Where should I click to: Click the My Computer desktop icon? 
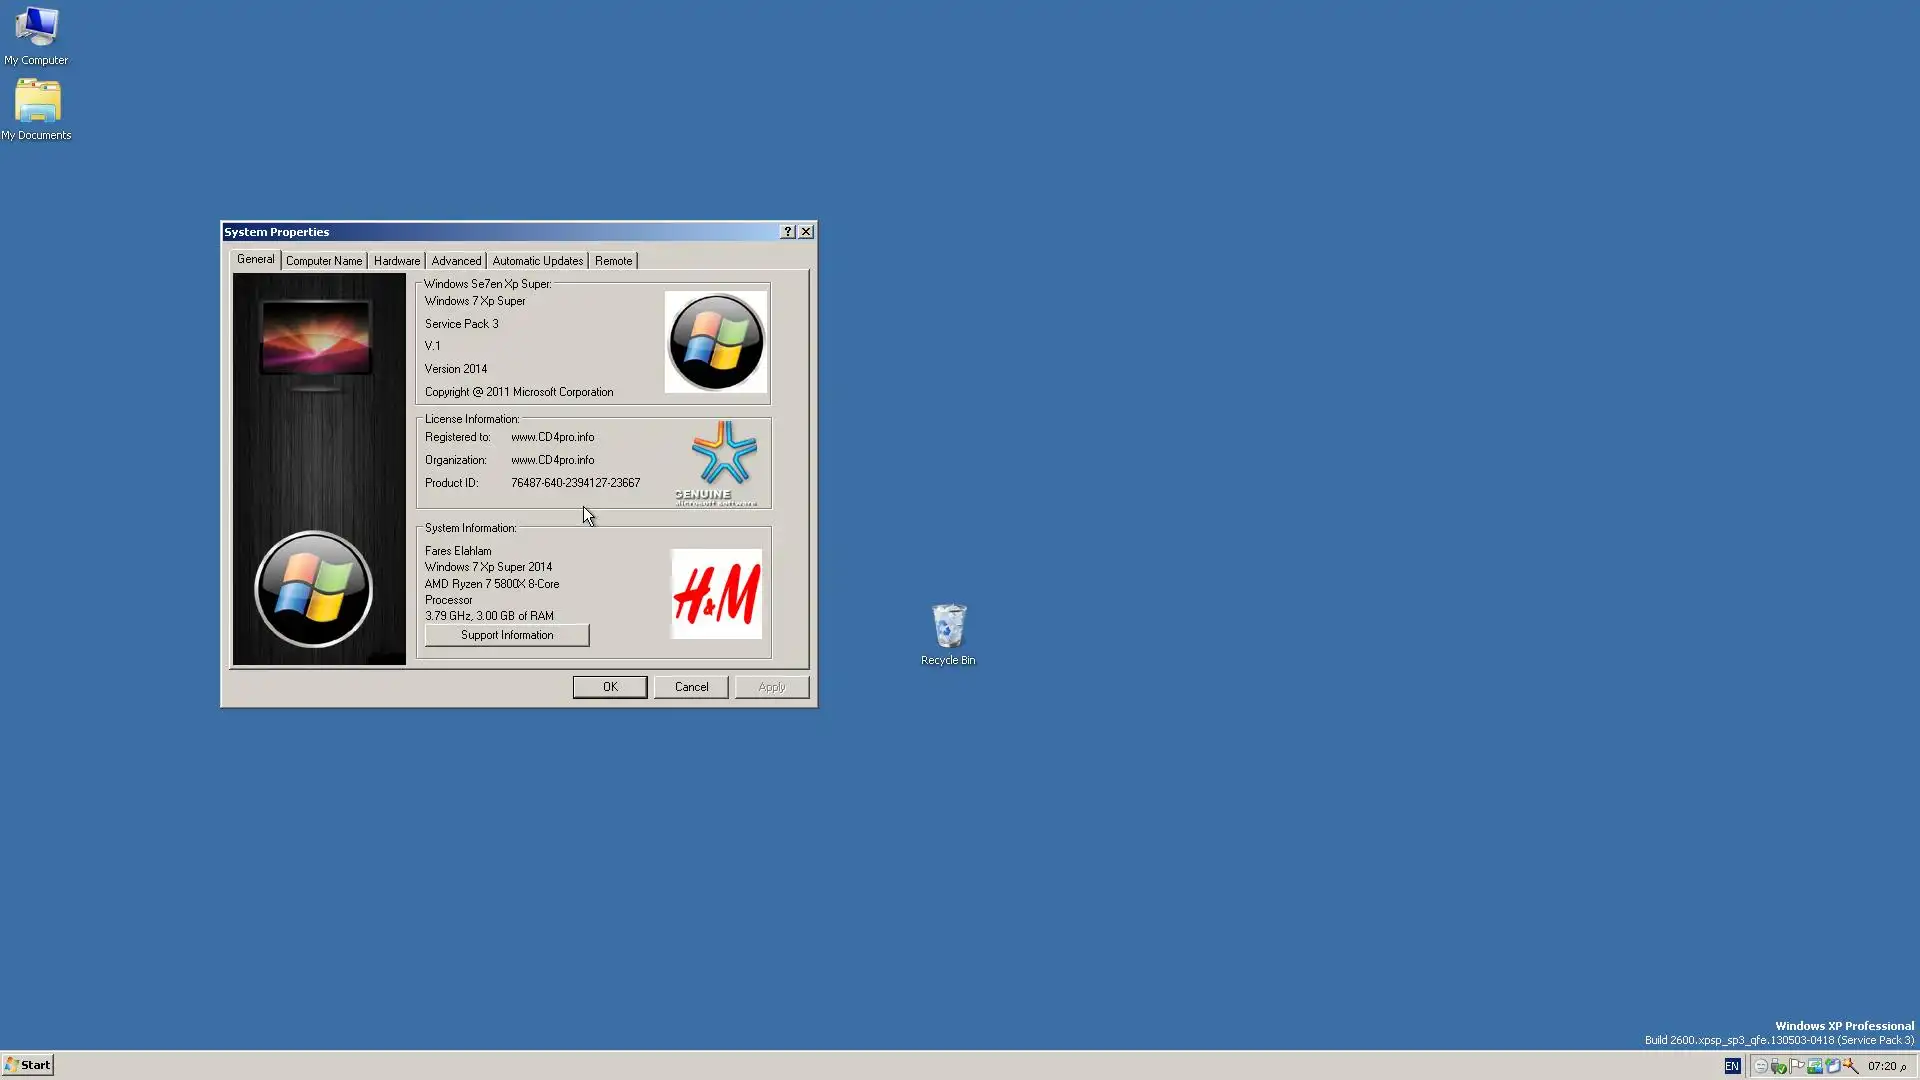point(36,33)
